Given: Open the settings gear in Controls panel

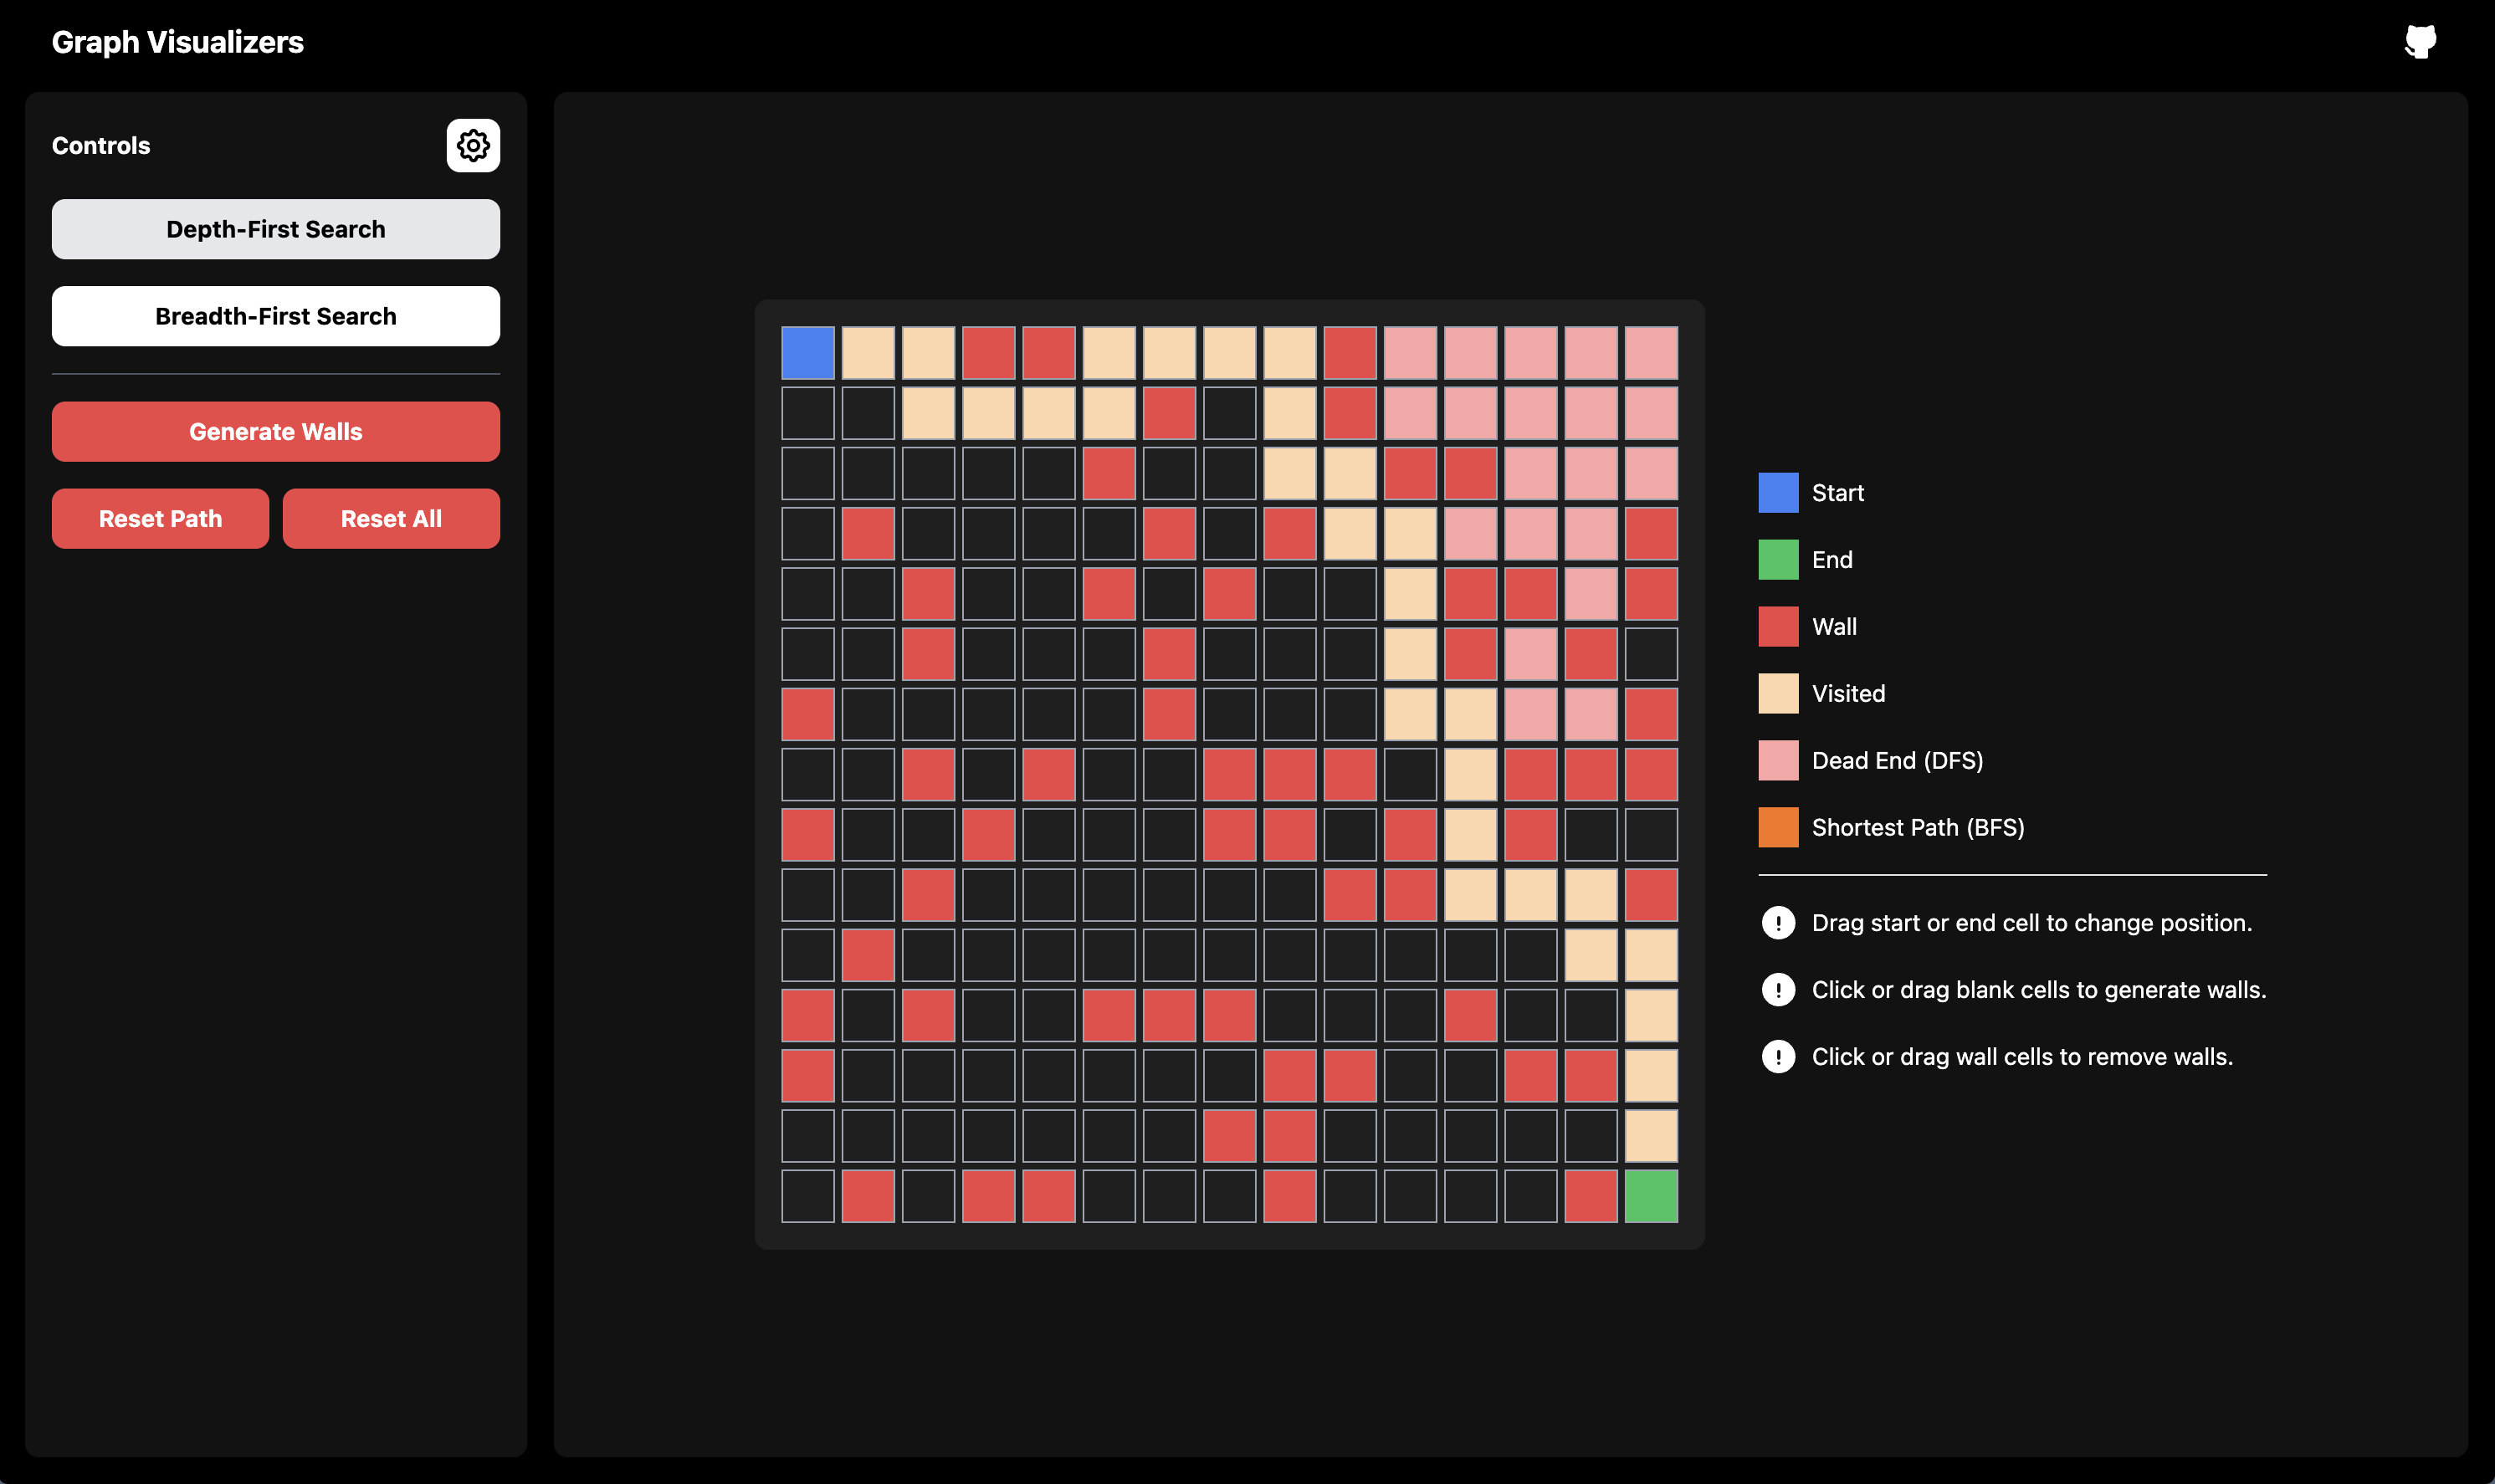Looking at the screenshot, I should pos(472,145).
